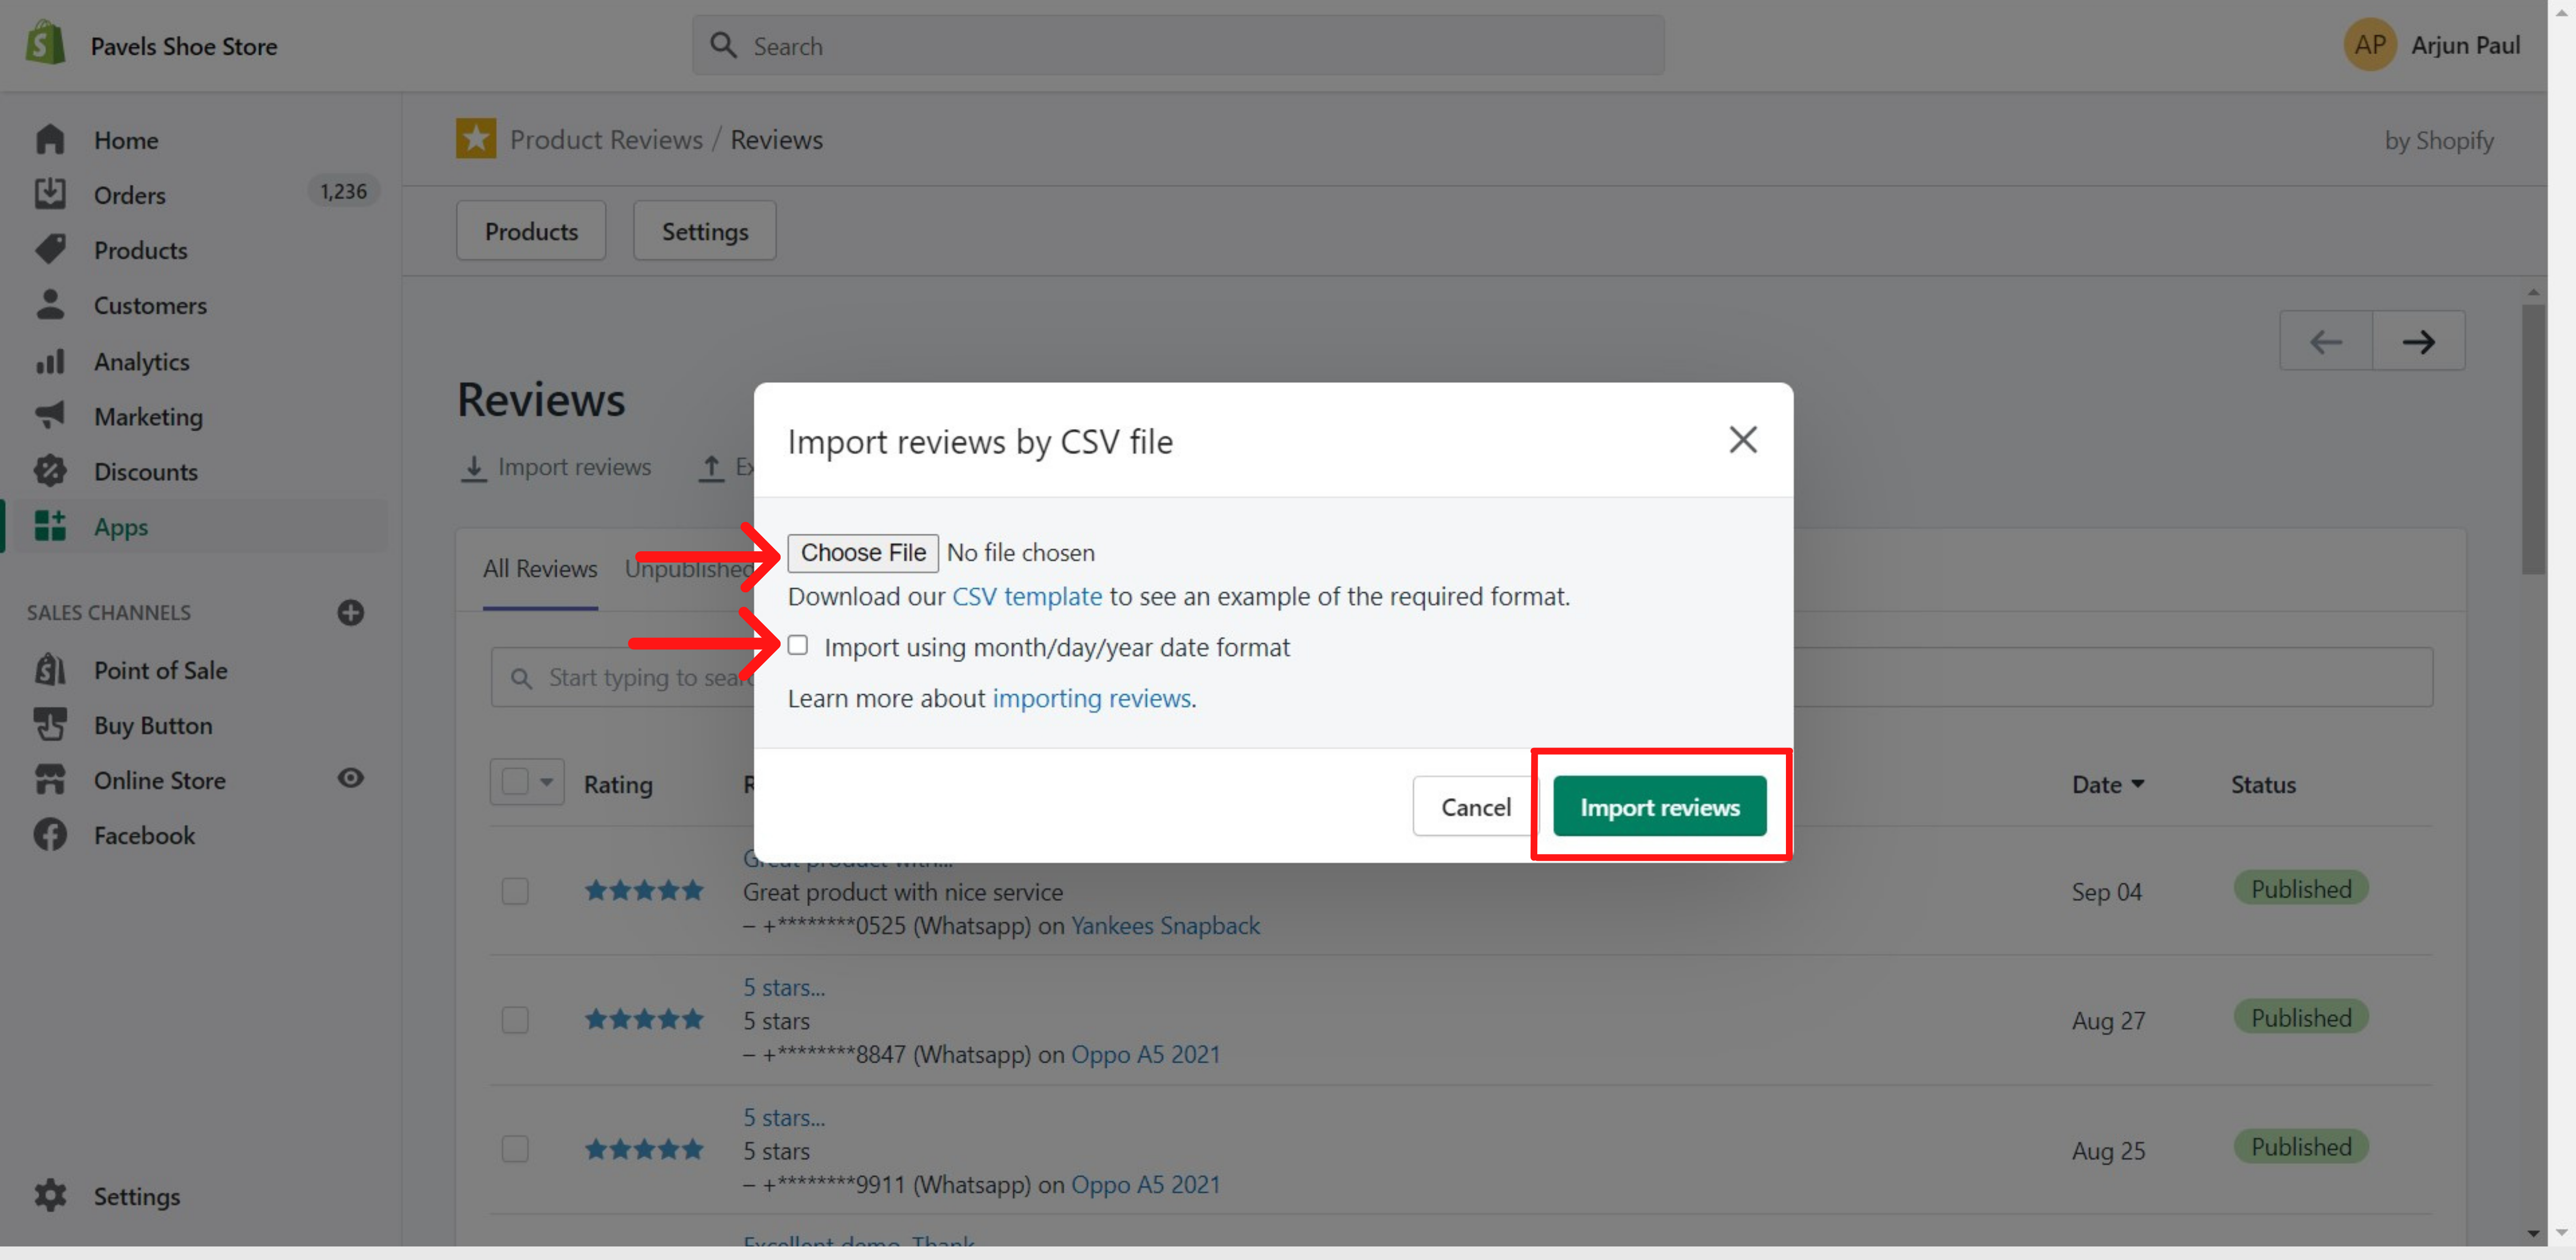The height and width of the screenshot is (1260, 2576).
Task: Select the Products tag icon in sidebar
Action: 50,249
